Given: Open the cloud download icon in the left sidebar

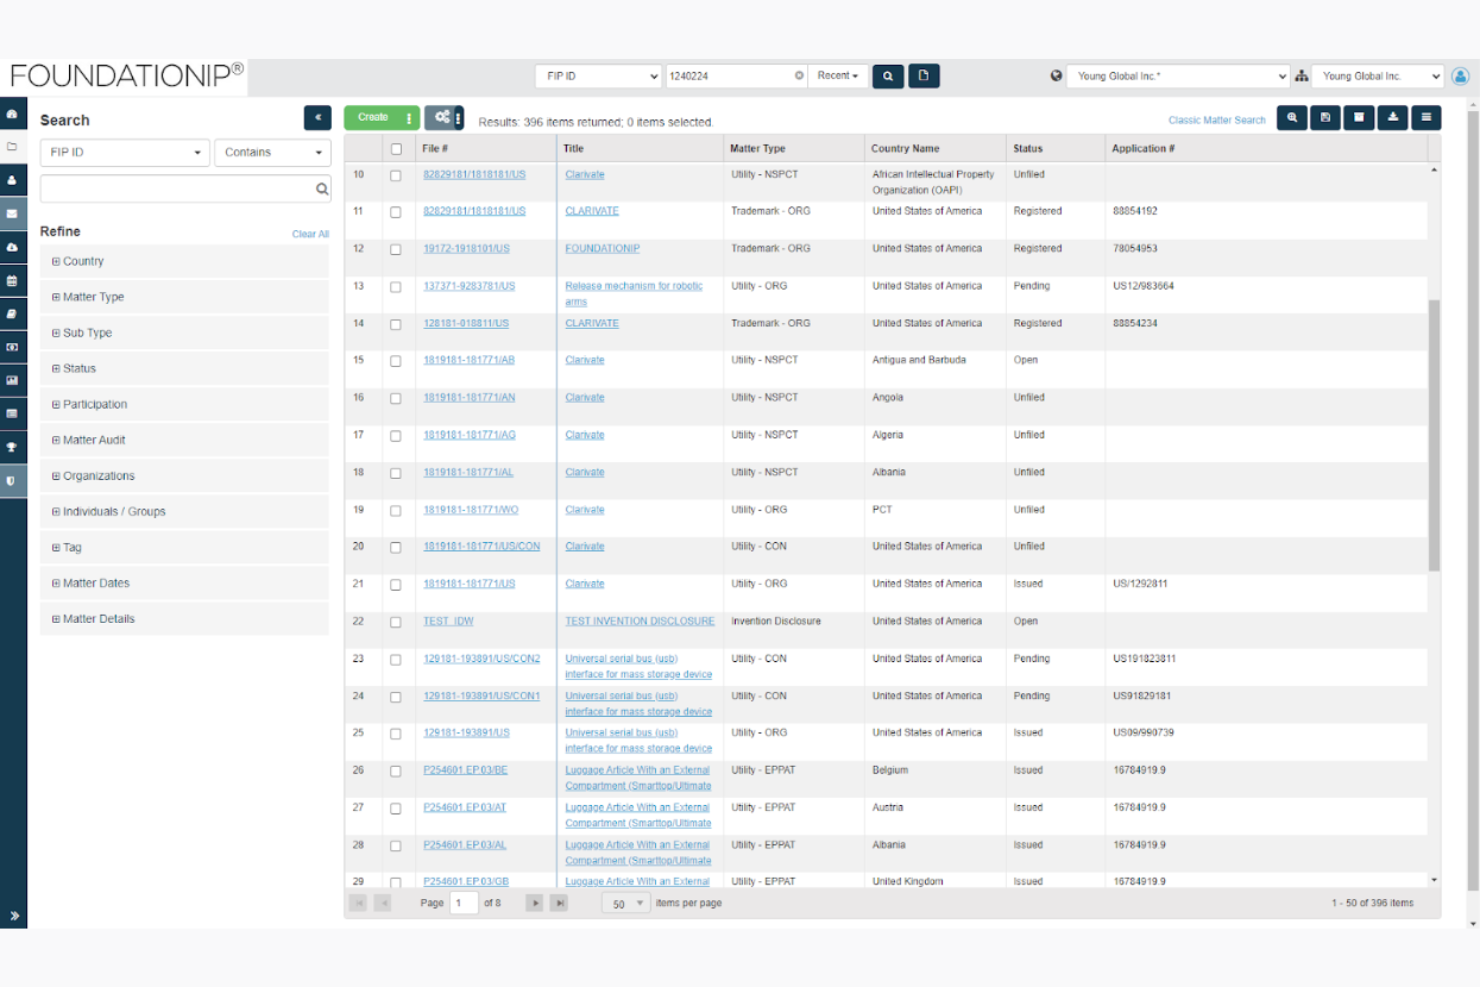Looking at the screenshot, I should coord(12,247).
